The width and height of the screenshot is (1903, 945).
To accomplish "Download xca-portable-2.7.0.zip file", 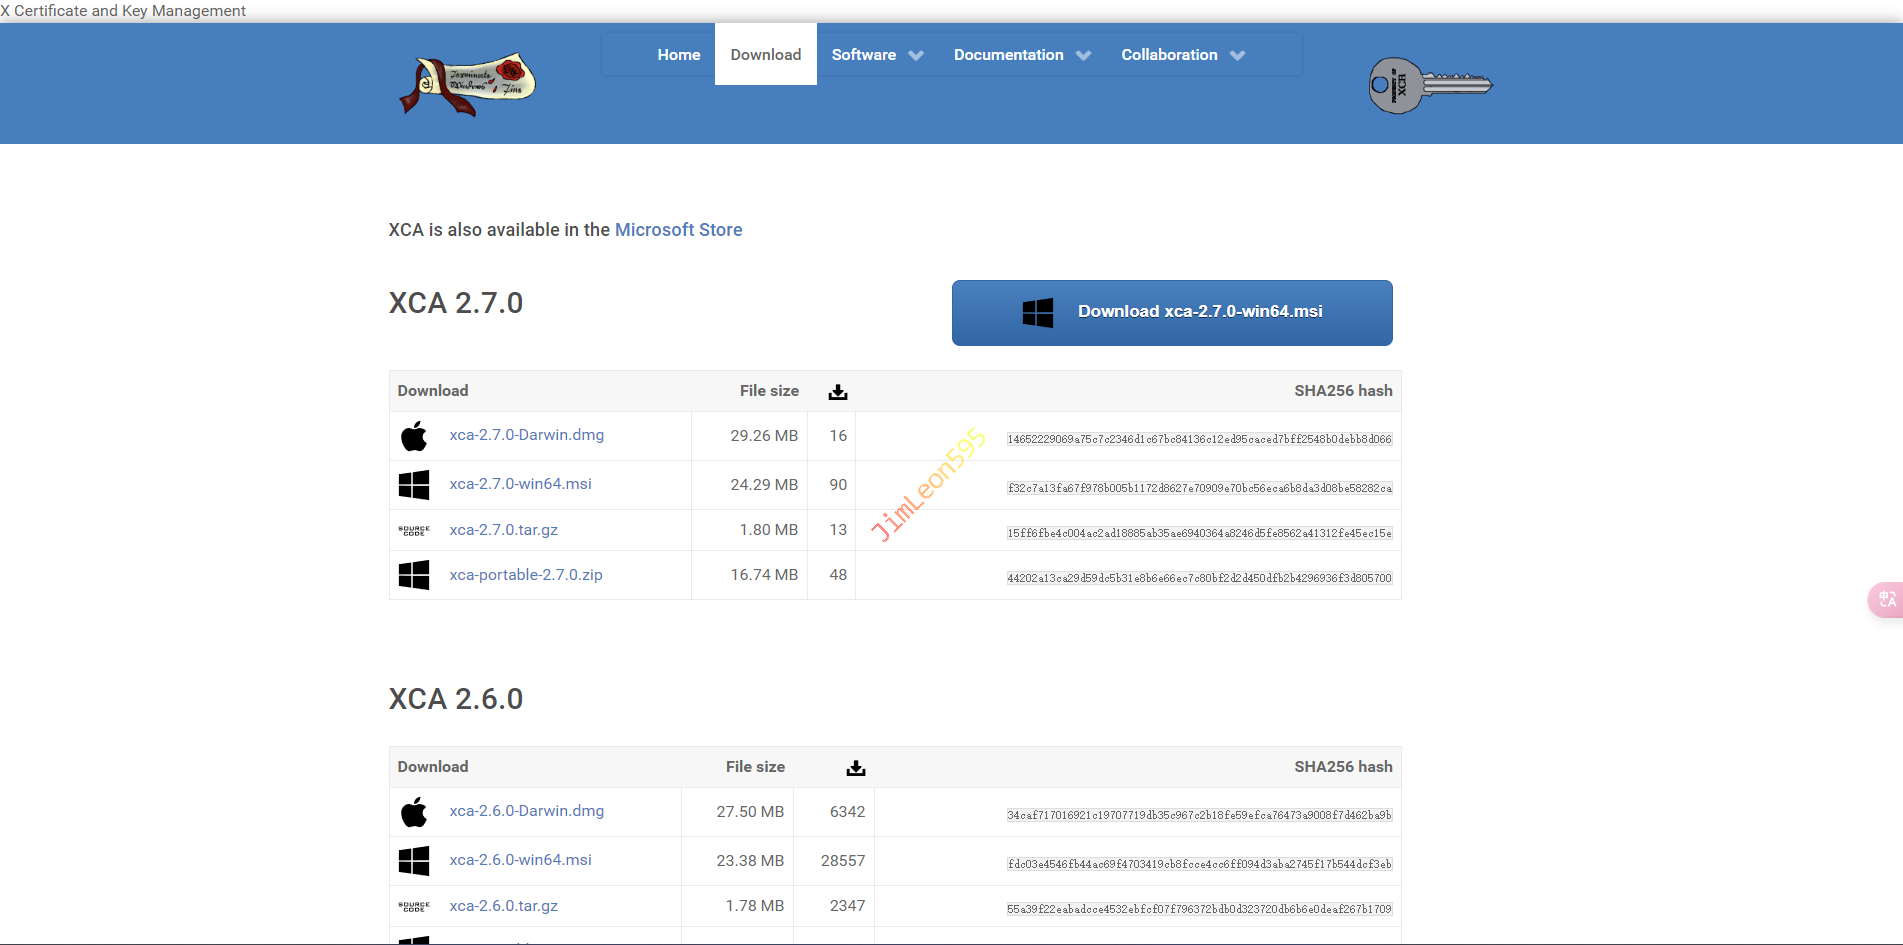I will pyautogui.click(x=526, y=575).
